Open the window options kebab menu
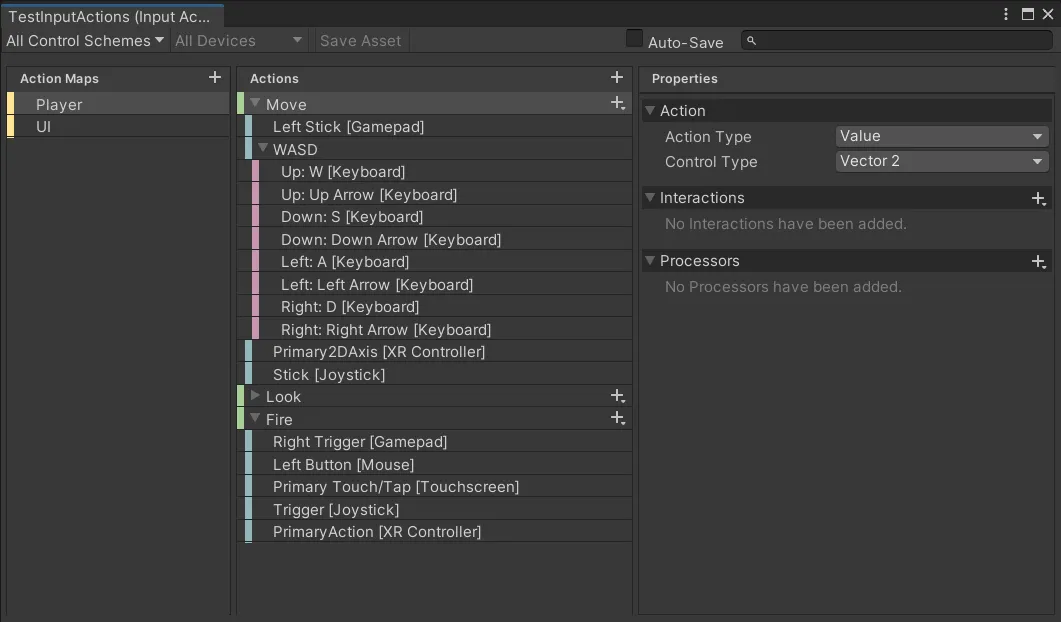This screenshot has height=622, width=1061. point(1007,14)
